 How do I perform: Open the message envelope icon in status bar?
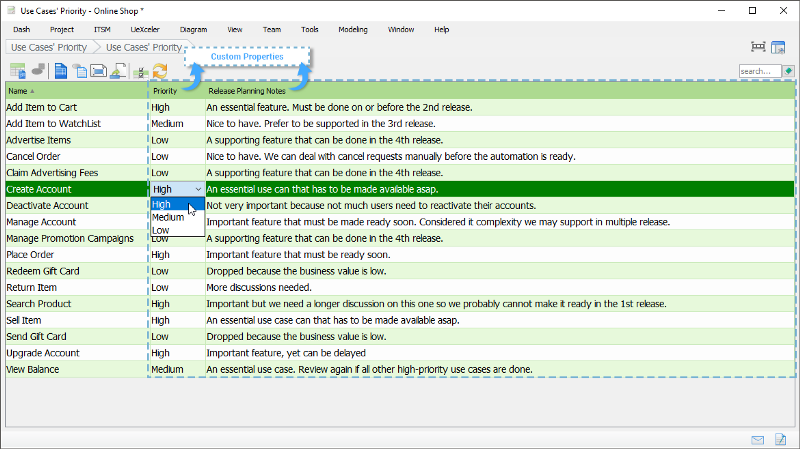(758, 439)
